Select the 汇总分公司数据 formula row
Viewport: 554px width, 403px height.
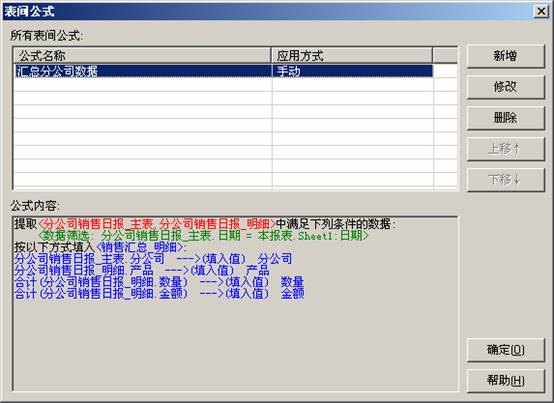223,71
